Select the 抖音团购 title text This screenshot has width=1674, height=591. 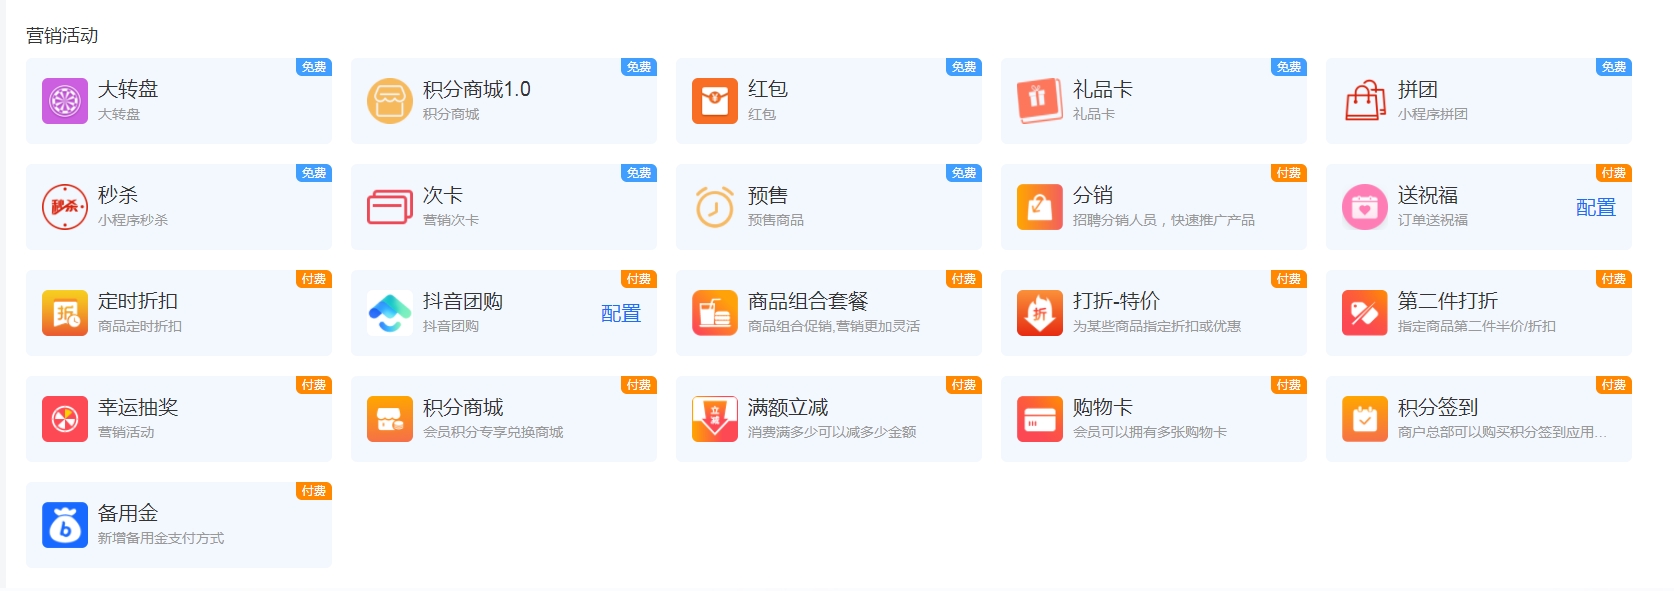pyautogui.click(x=463, y=301)
